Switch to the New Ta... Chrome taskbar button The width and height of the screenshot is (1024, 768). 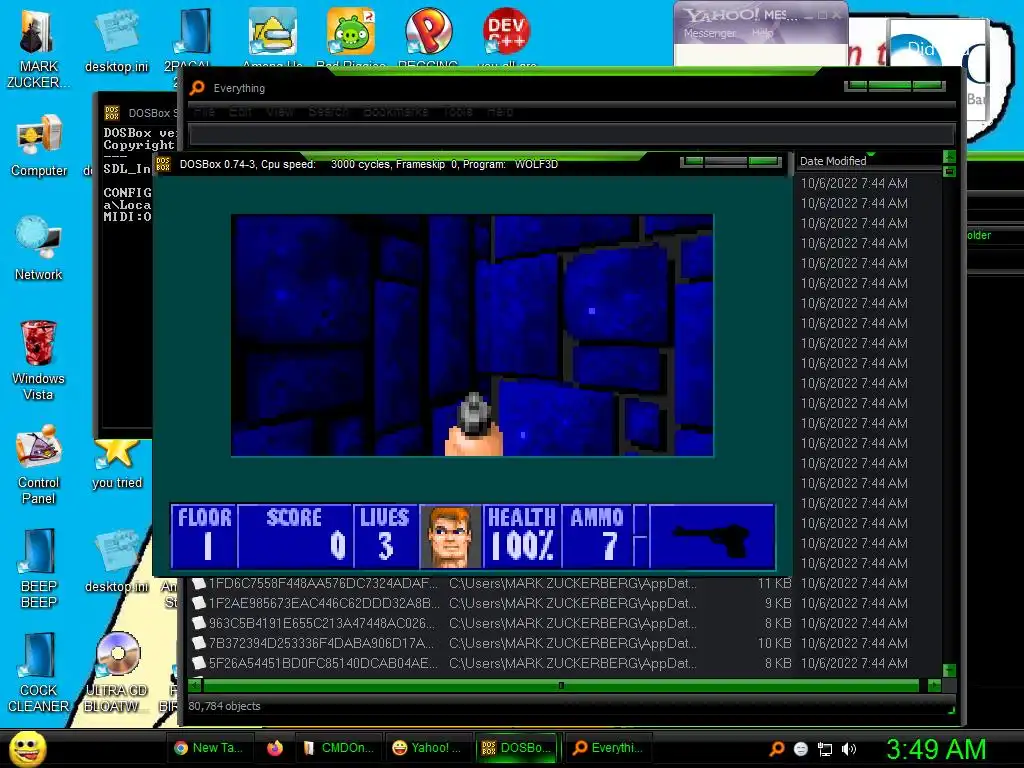click(209, 748)
